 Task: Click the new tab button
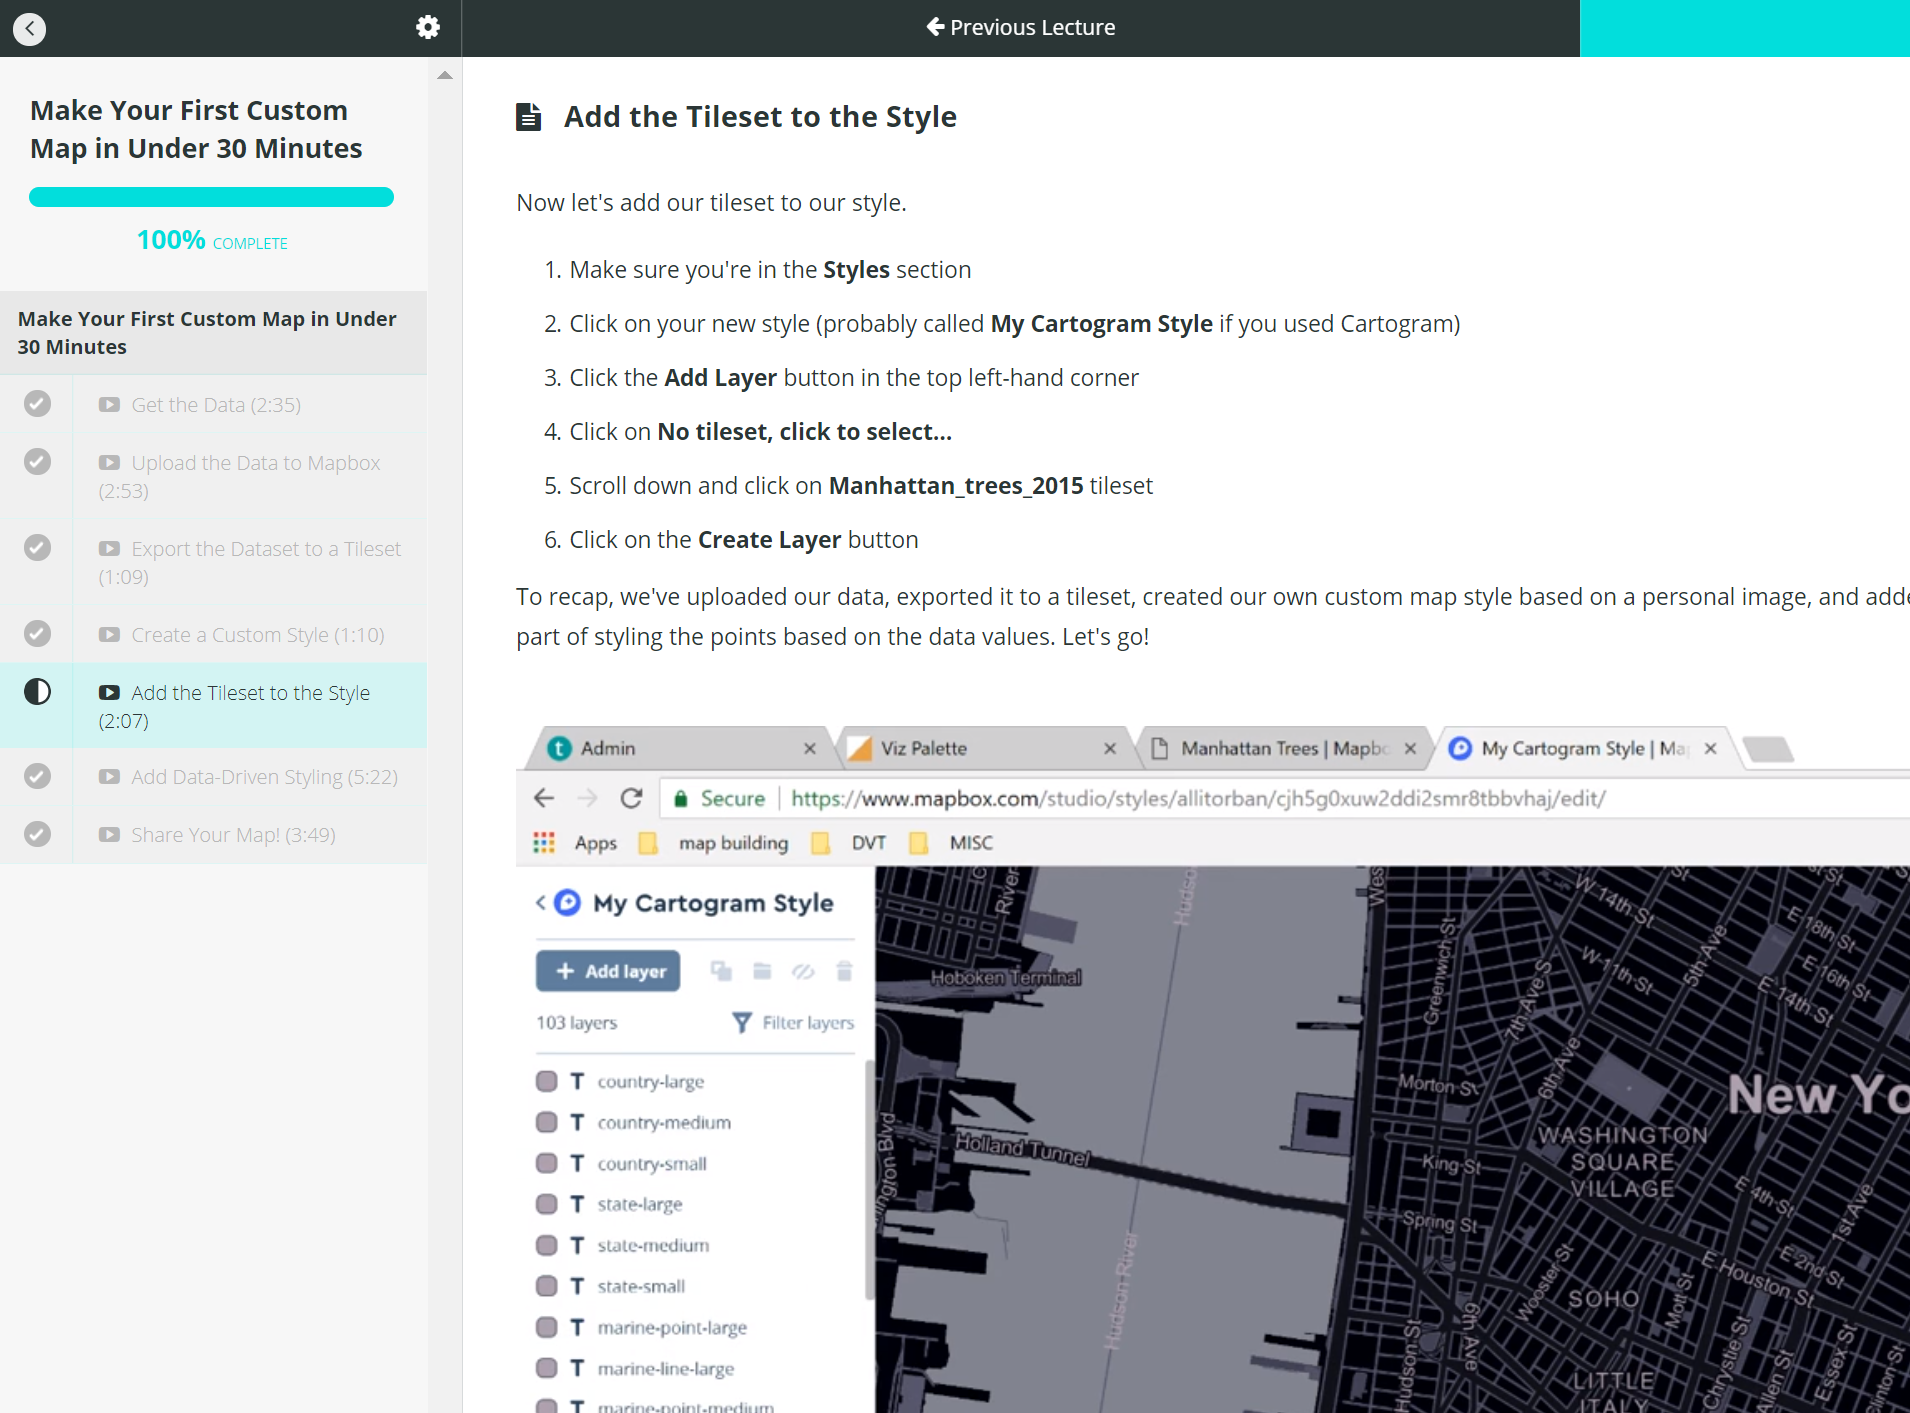[x=1767, y=749]
